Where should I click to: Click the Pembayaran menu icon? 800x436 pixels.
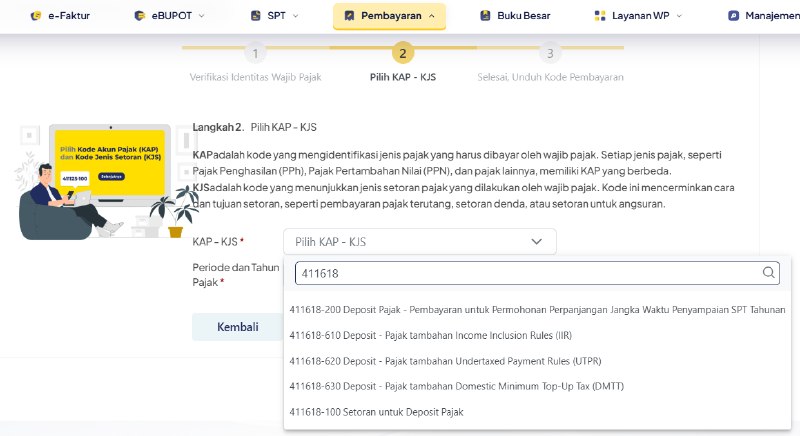pos(349,16)
